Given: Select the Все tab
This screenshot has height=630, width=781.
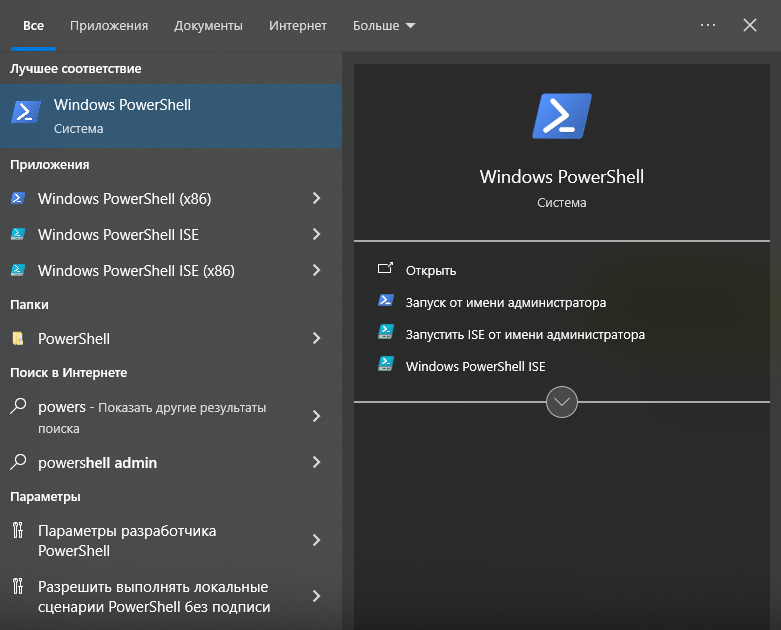Looking at the screenshot, I should point(33,25).
